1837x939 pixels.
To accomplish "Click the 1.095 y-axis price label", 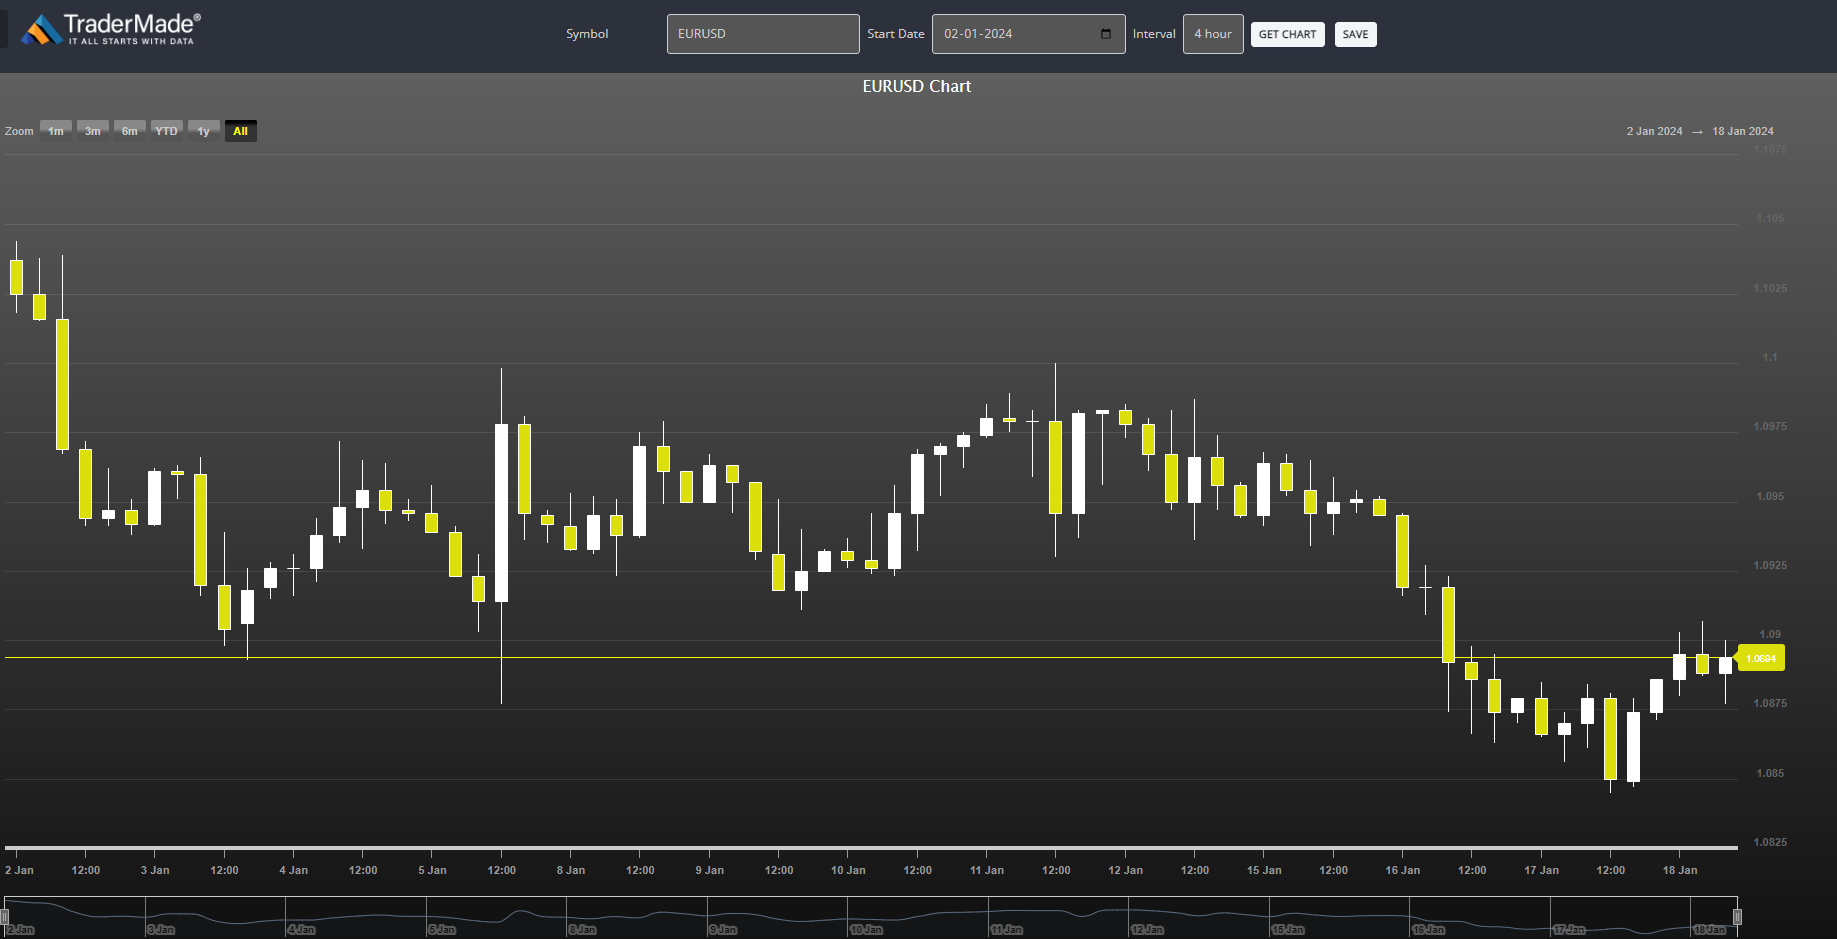I will [x=1770, y=496].
